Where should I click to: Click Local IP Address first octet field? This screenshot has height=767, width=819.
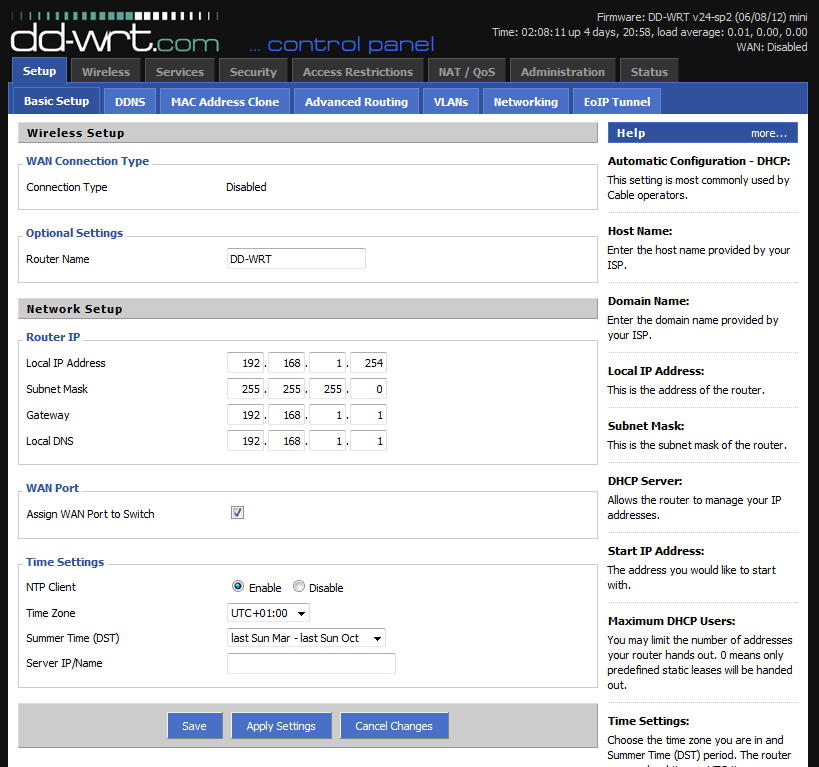pos(245,363)
